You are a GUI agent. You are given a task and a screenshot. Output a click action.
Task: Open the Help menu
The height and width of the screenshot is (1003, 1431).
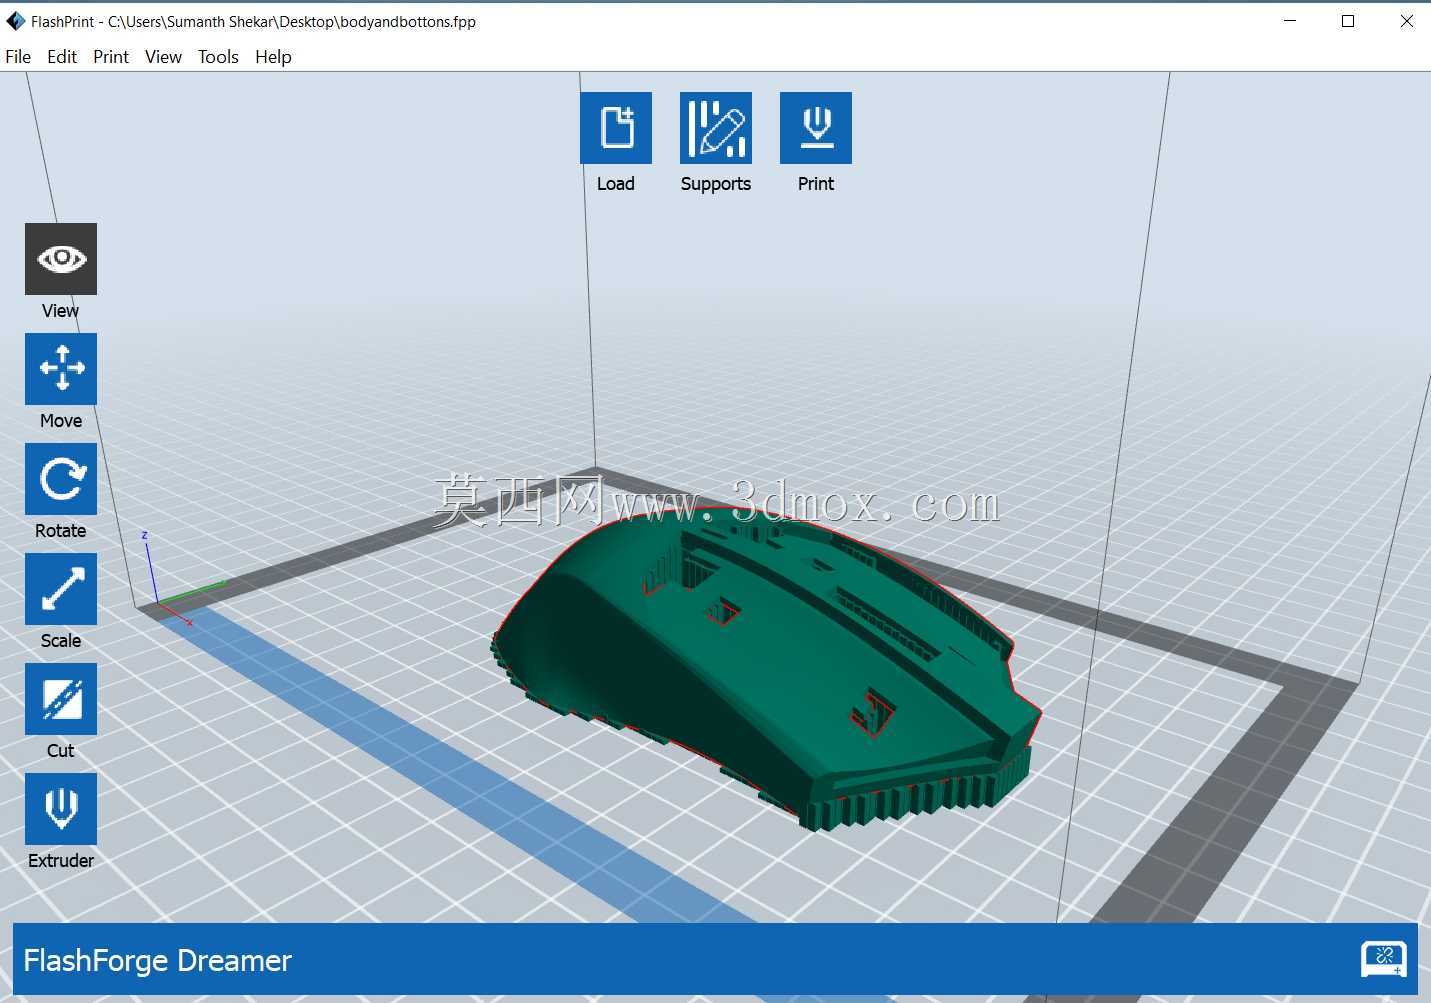pyautogui.click(x=273, y=57)
